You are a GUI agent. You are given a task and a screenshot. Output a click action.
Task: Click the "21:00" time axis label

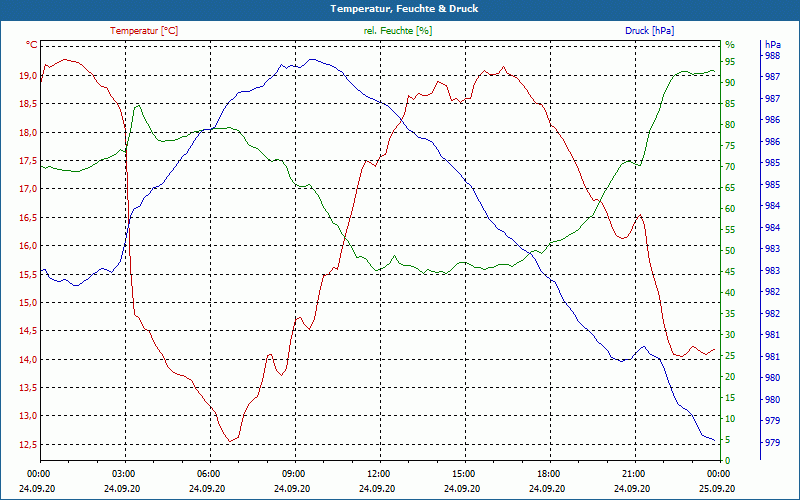pos(632,474)
